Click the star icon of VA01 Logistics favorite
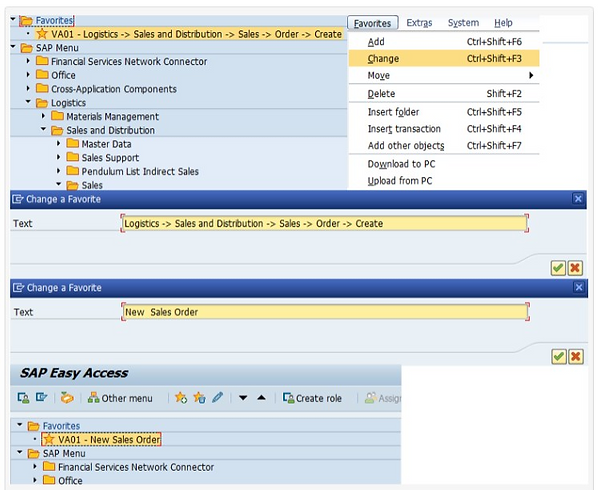This screenshot has height=490, width=600. [x=42, y=34]
